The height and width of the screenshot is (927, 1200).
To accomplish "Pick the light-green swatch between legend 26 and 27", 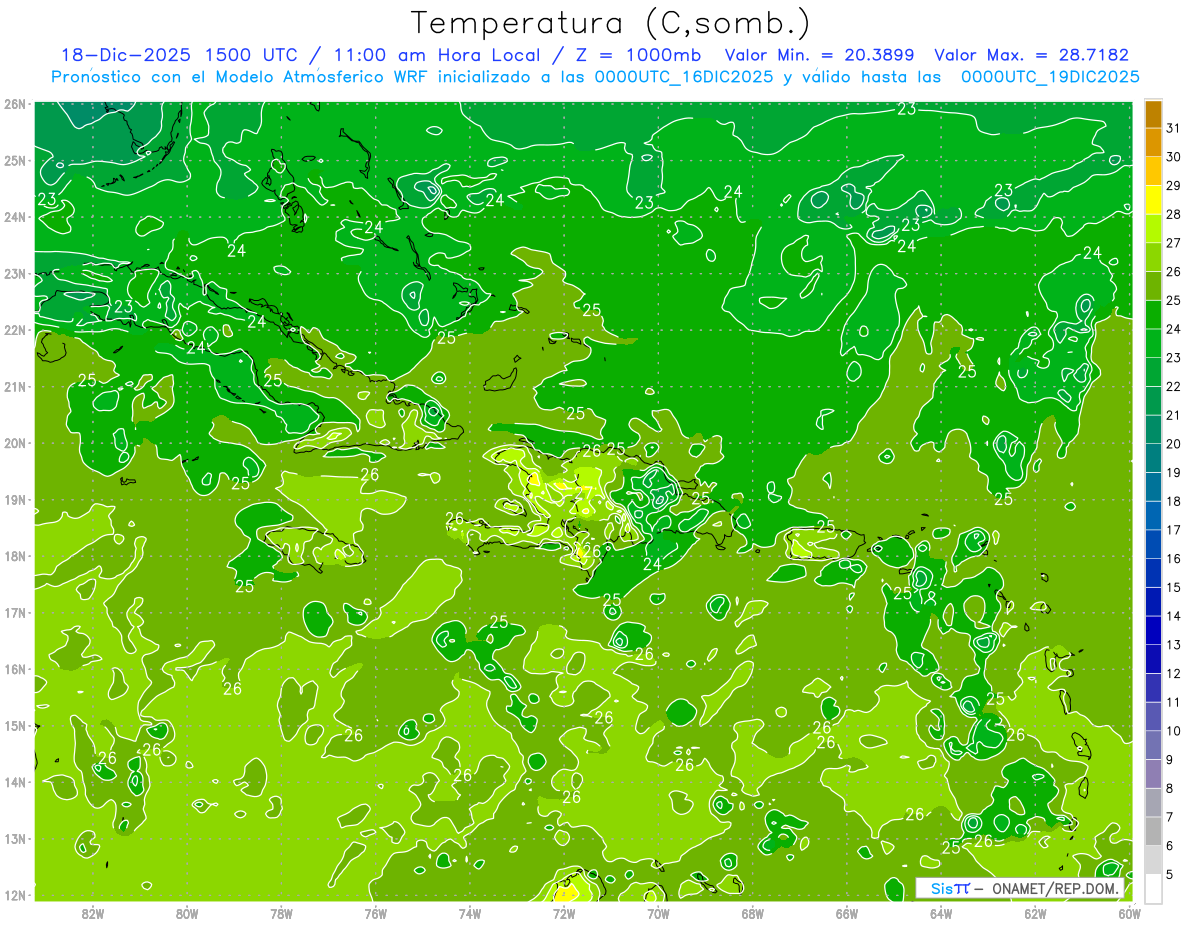I will 1153,258.
